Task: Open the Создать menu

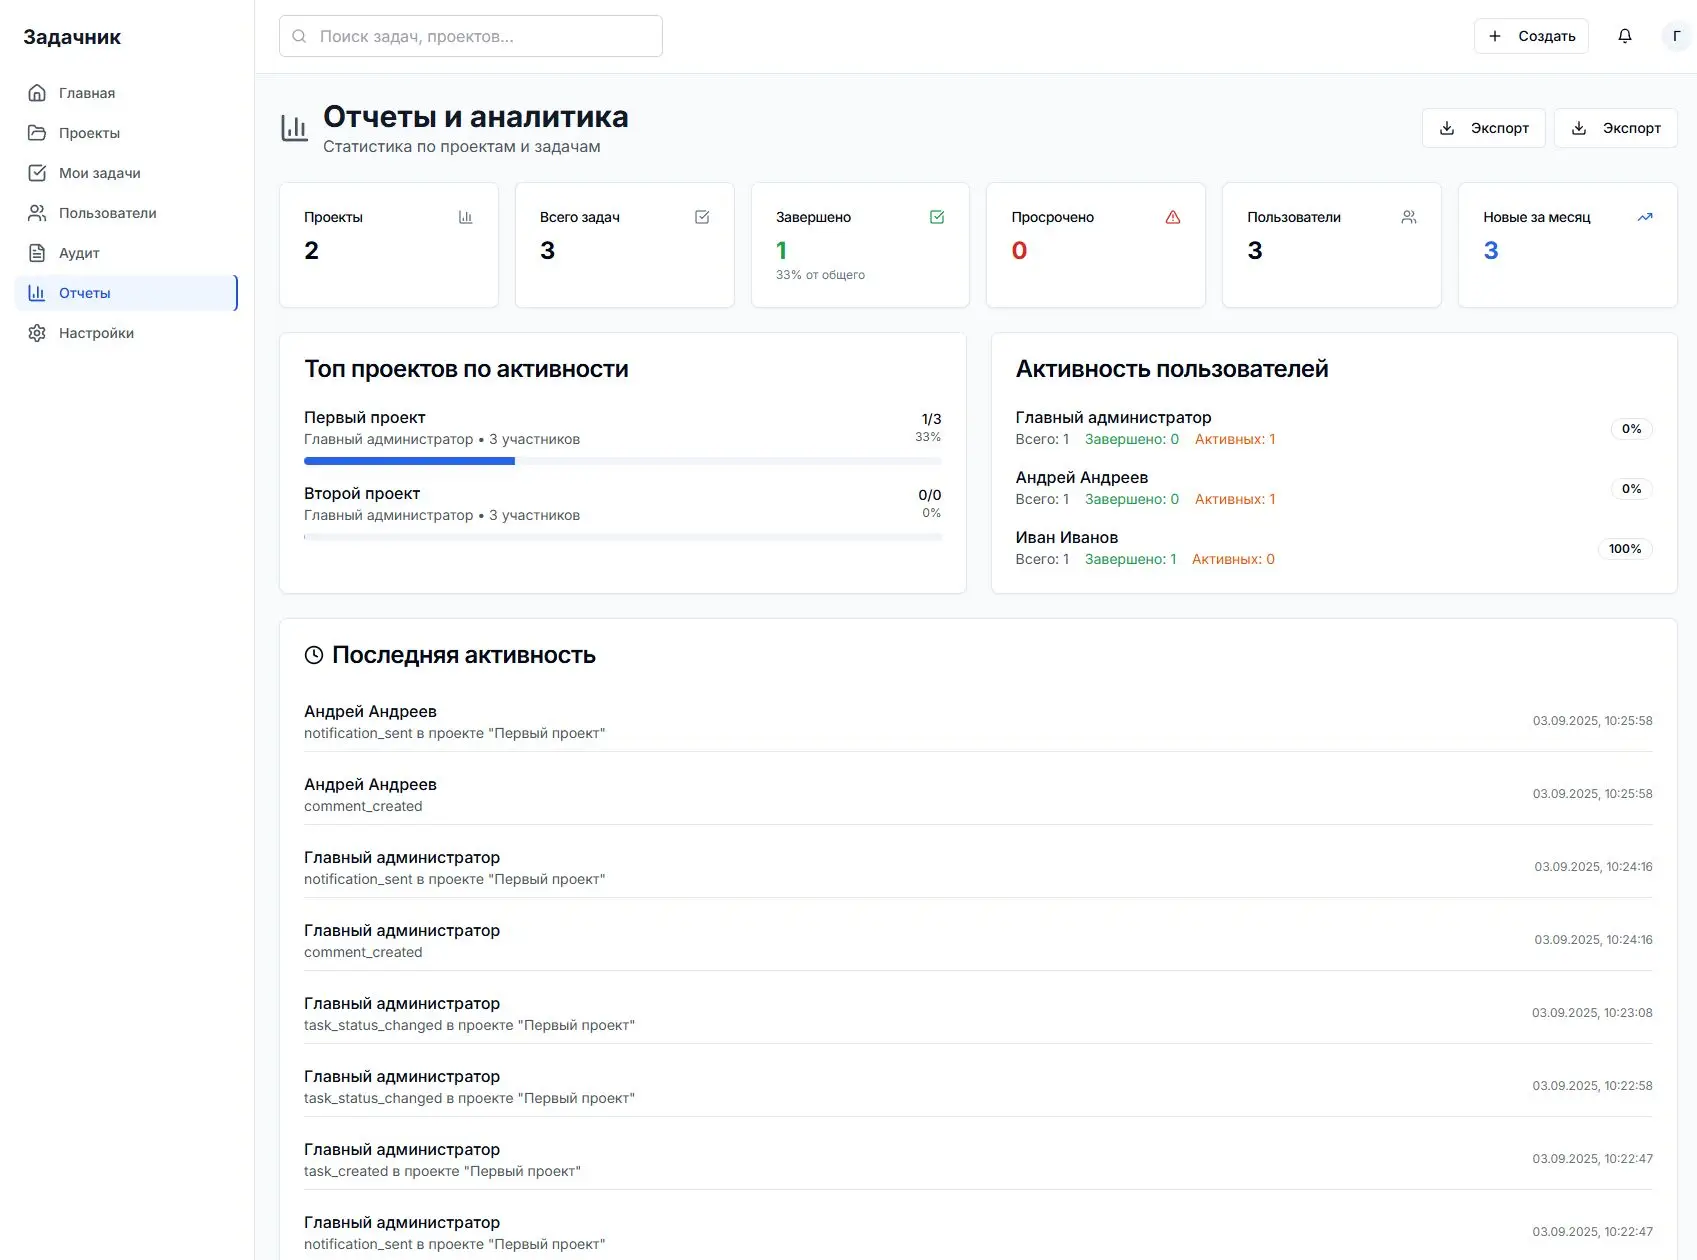Action: point(1531,35)
